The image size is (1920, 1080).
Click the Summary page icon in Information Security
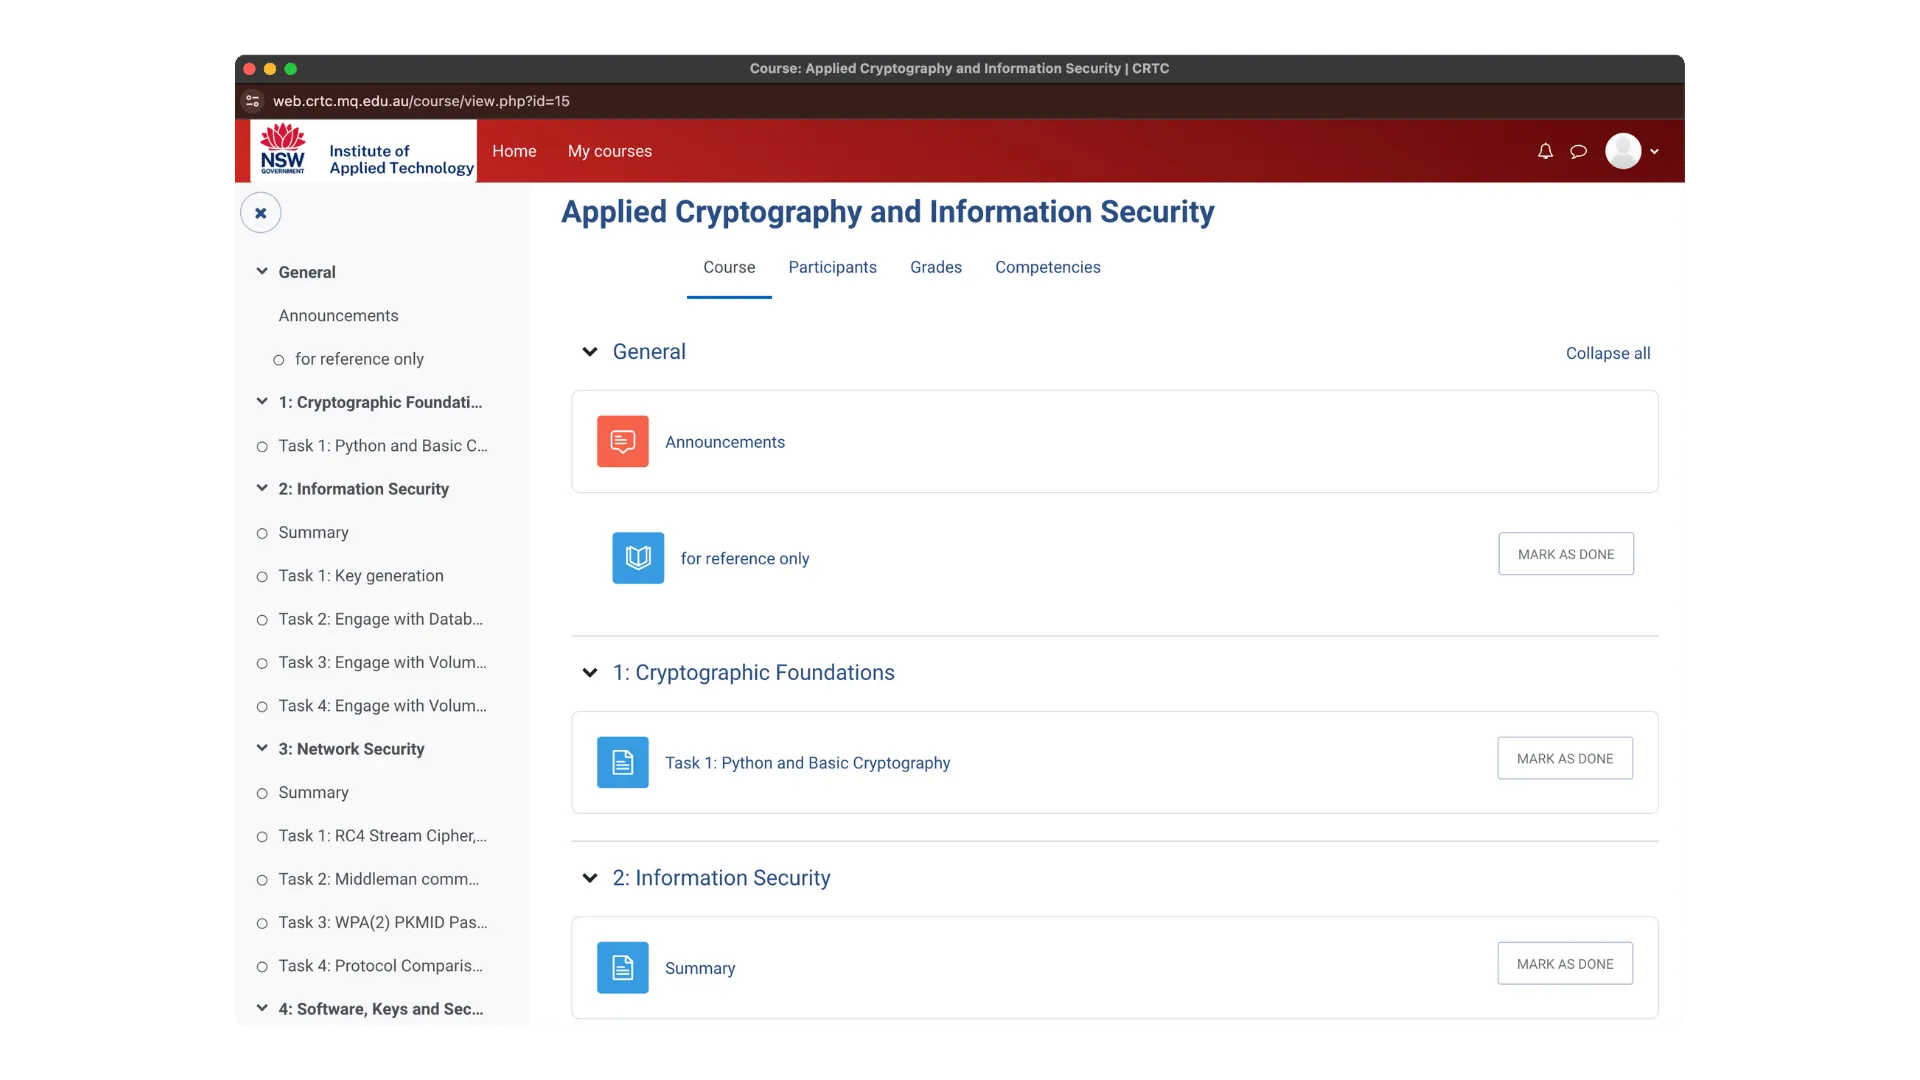[622, 967]
